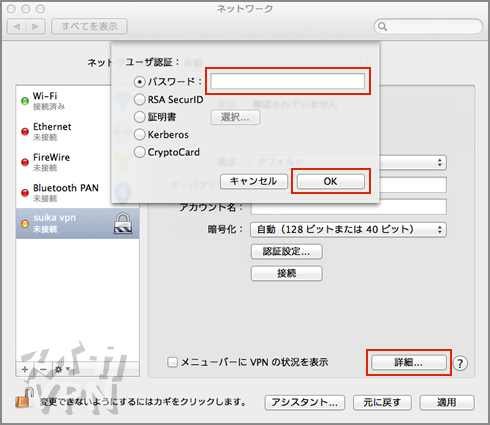Select the RSA SecurID radio button
The image size is (490, 425).
coord(140,99)
